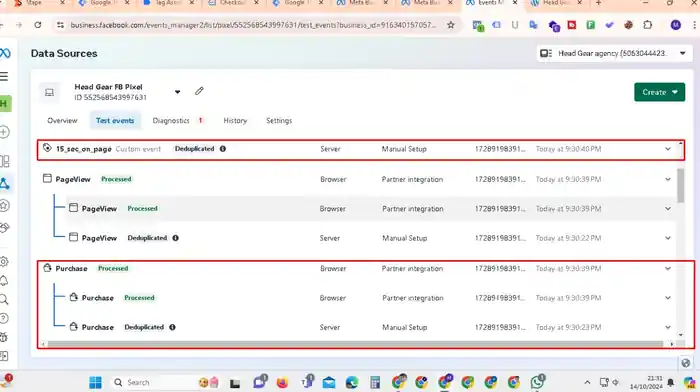The image size is (700, 392).
Task: Click the info icon beside 15_sec_on_page Deduplicated
Action: (x=223, y=149)
